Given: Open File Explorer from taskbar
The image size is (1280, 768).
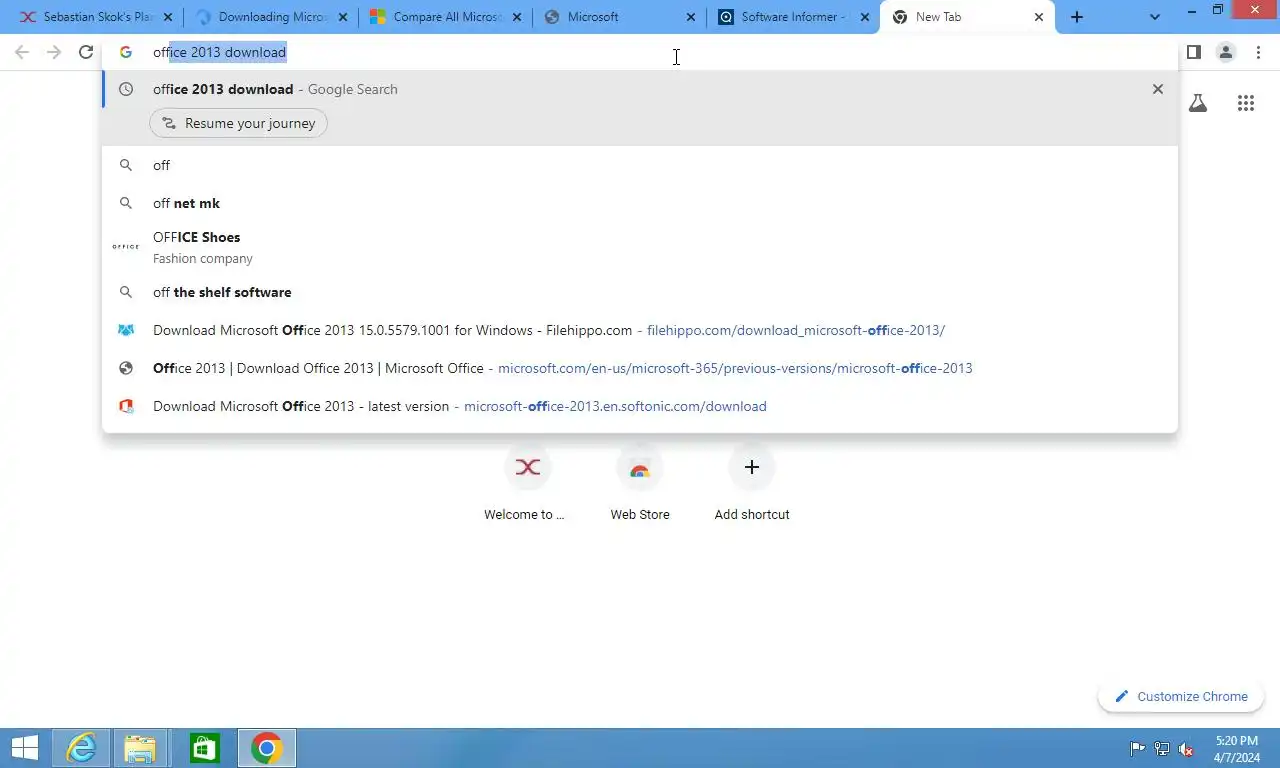Looking at the screenshot, I should click(141, 748).
